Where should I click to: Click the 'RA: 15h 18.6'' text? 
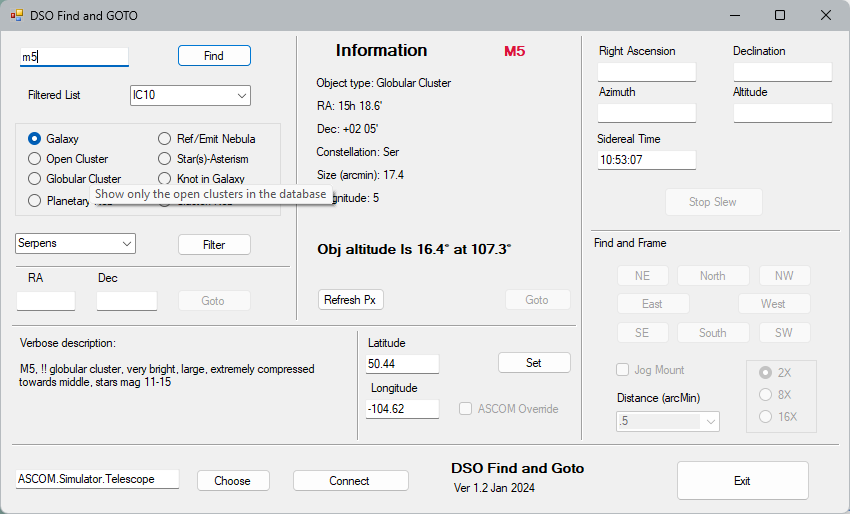tap(350, 106)
